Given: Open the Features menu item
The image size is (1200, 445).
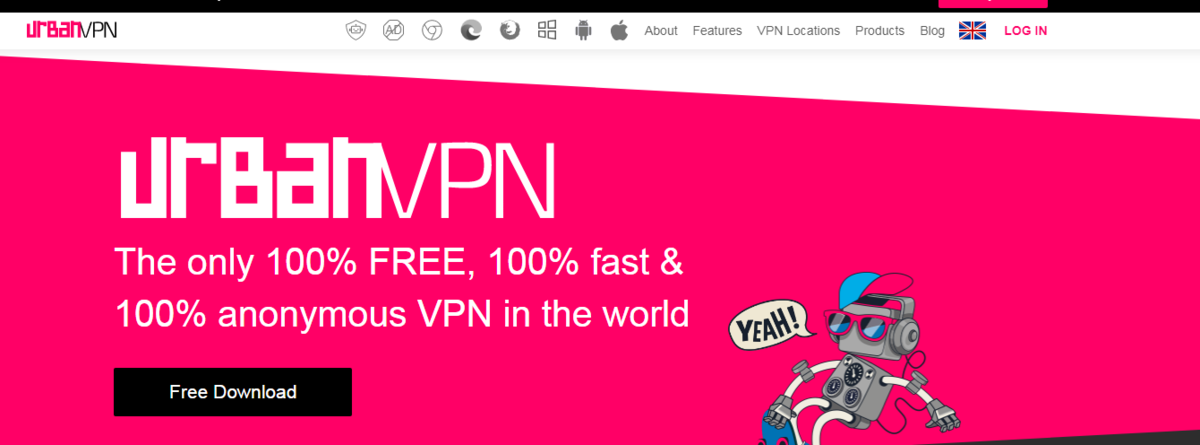Looking at the screenshot, I should [x=717, y=31].
